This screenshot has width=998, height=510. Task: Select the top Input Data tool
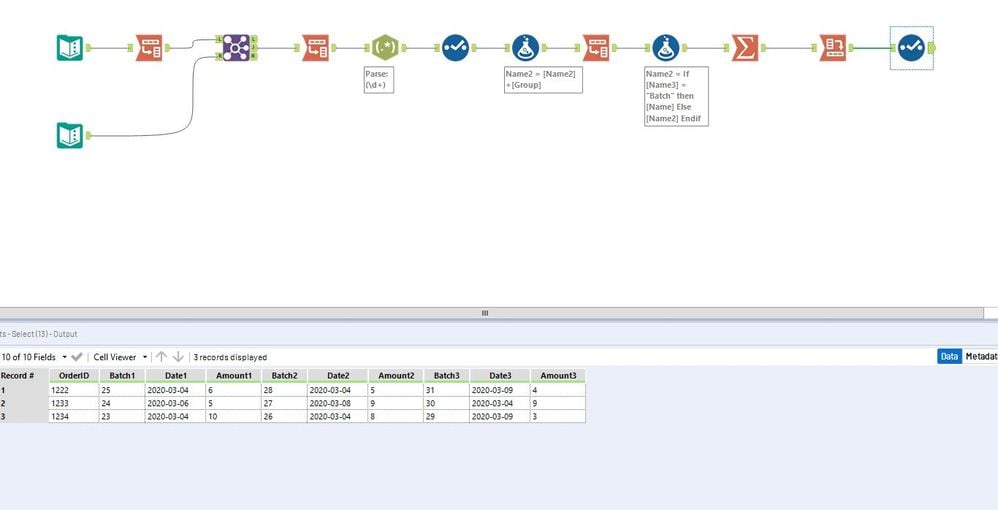(70, 48)
